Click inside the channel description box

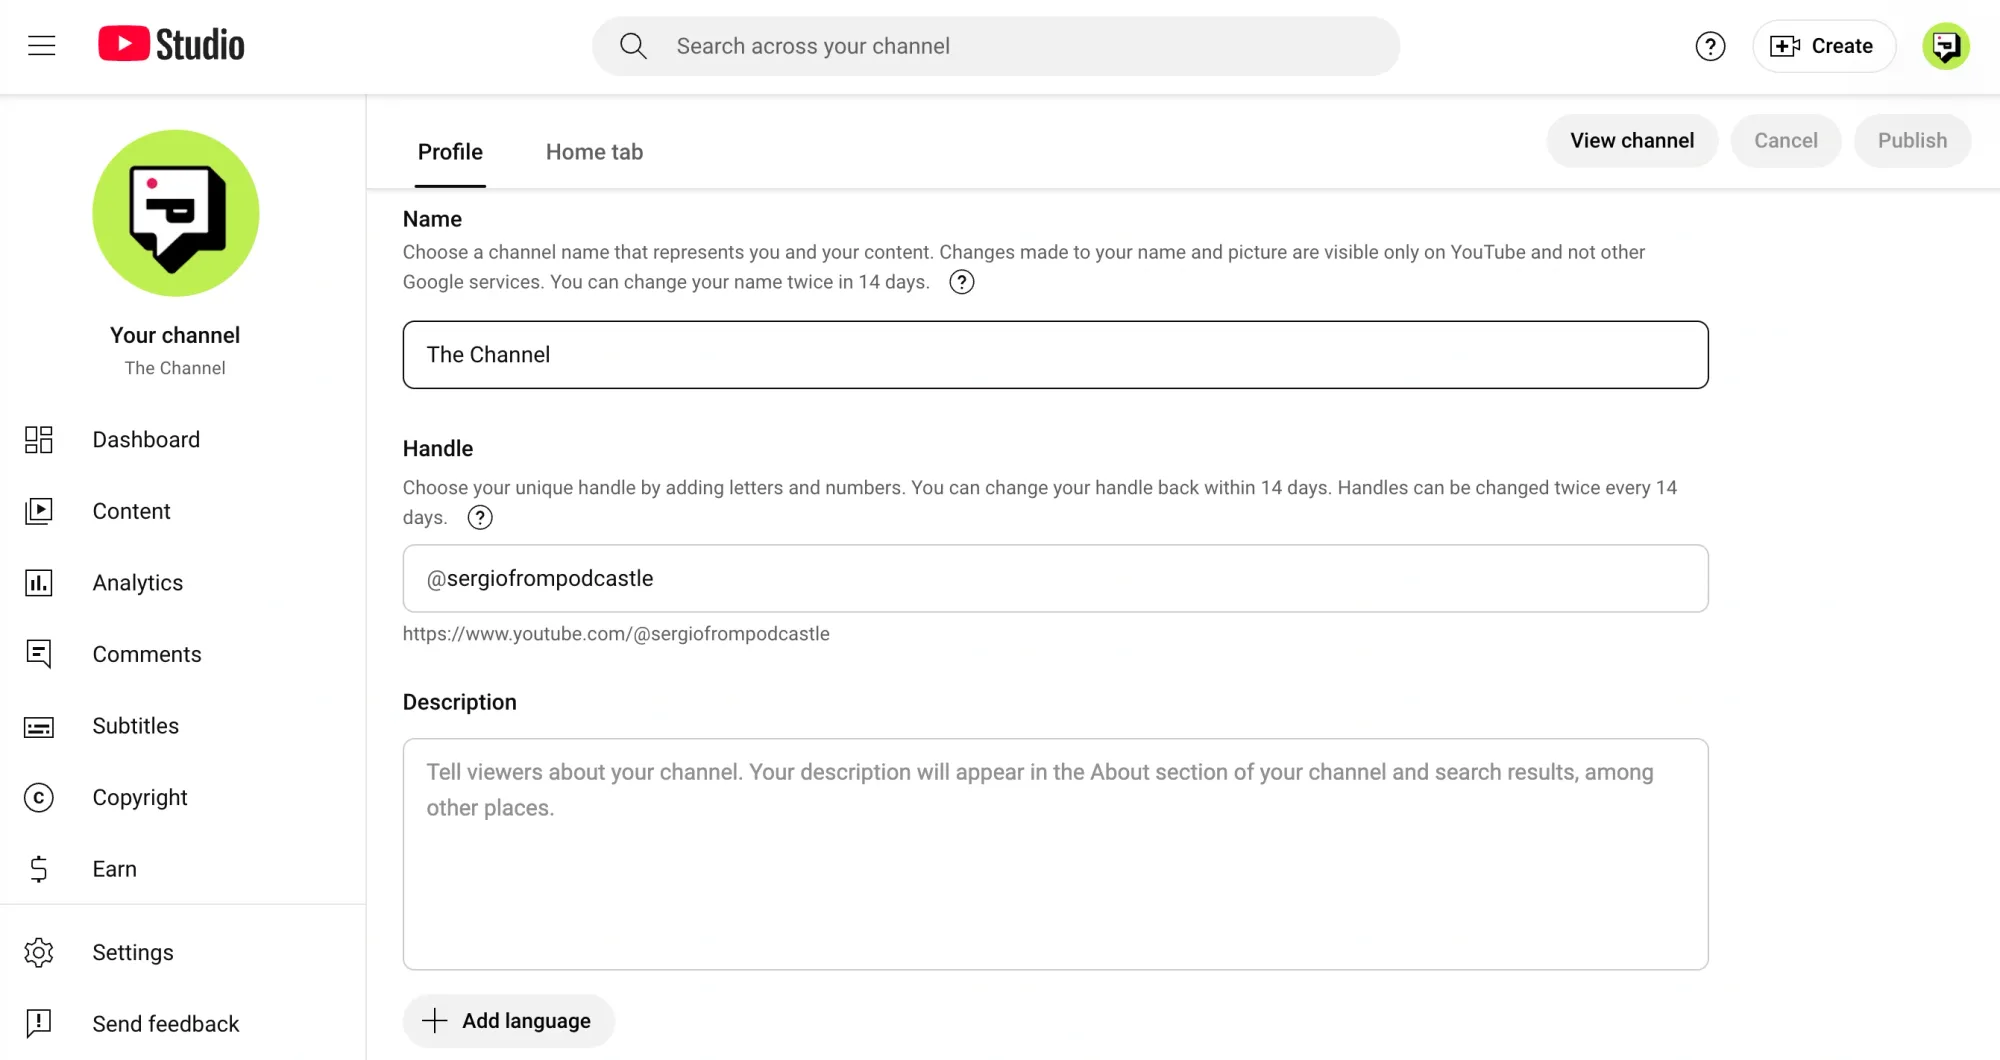[1055, 855]
